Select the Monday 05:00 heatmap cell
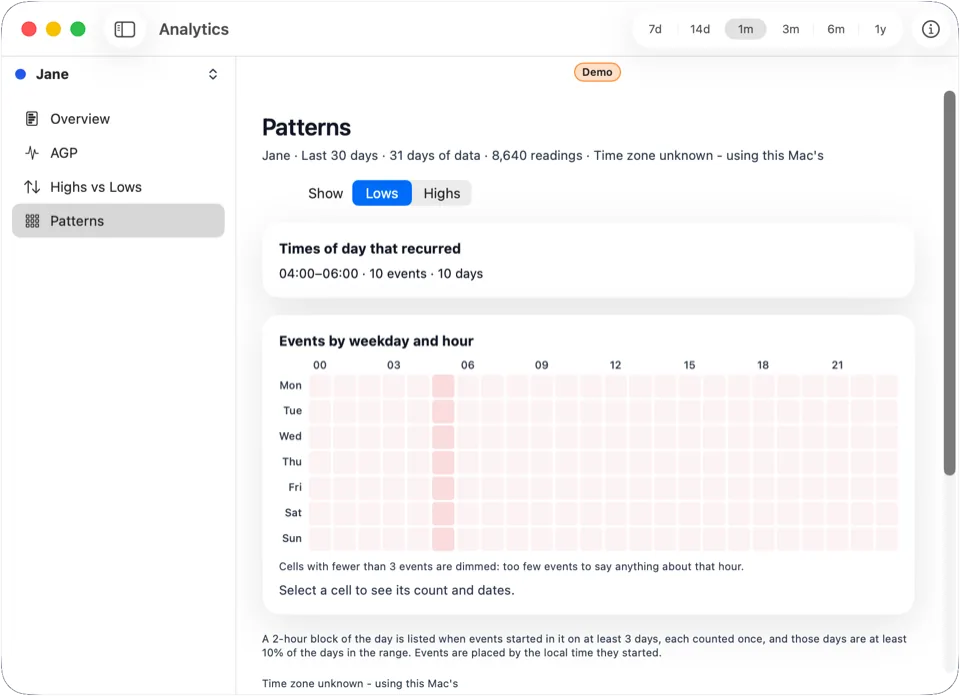Image resolution: width=960 pixels, height=696 pixels. [443, 386]
